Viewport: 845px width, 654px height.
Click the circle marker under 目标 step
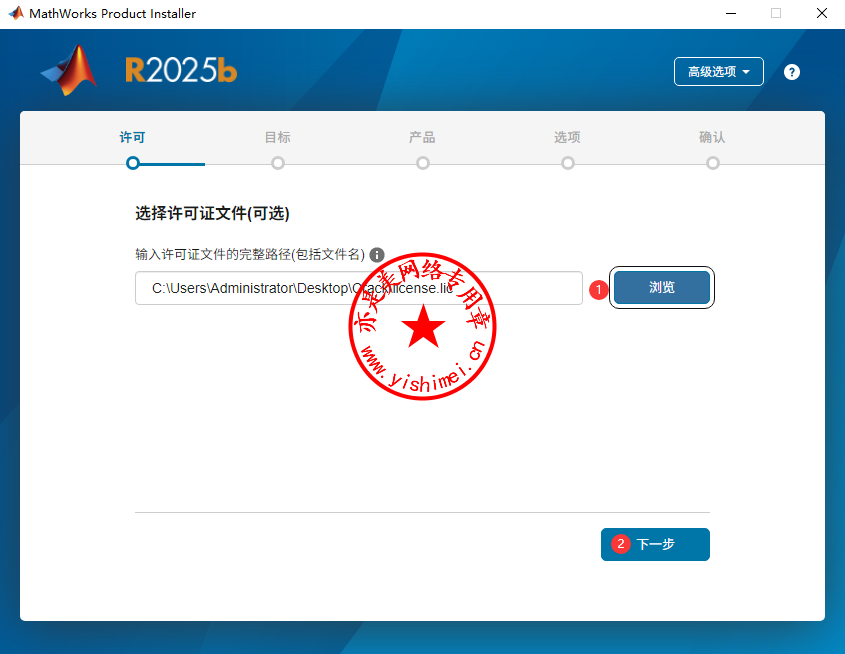click(x=278, y=163)
